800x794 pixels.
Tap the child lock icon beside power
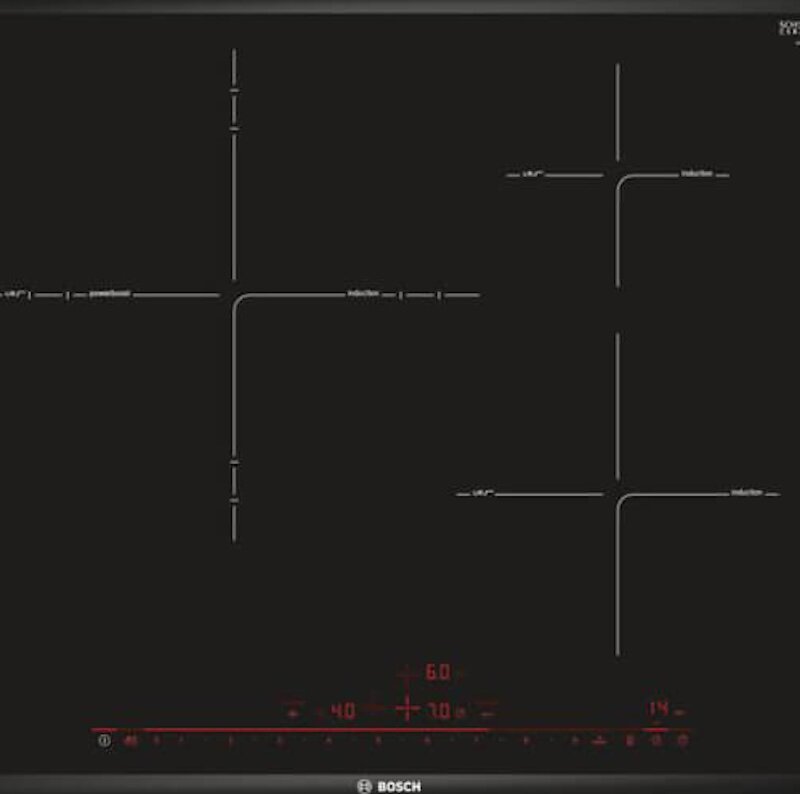coord(130,741)
